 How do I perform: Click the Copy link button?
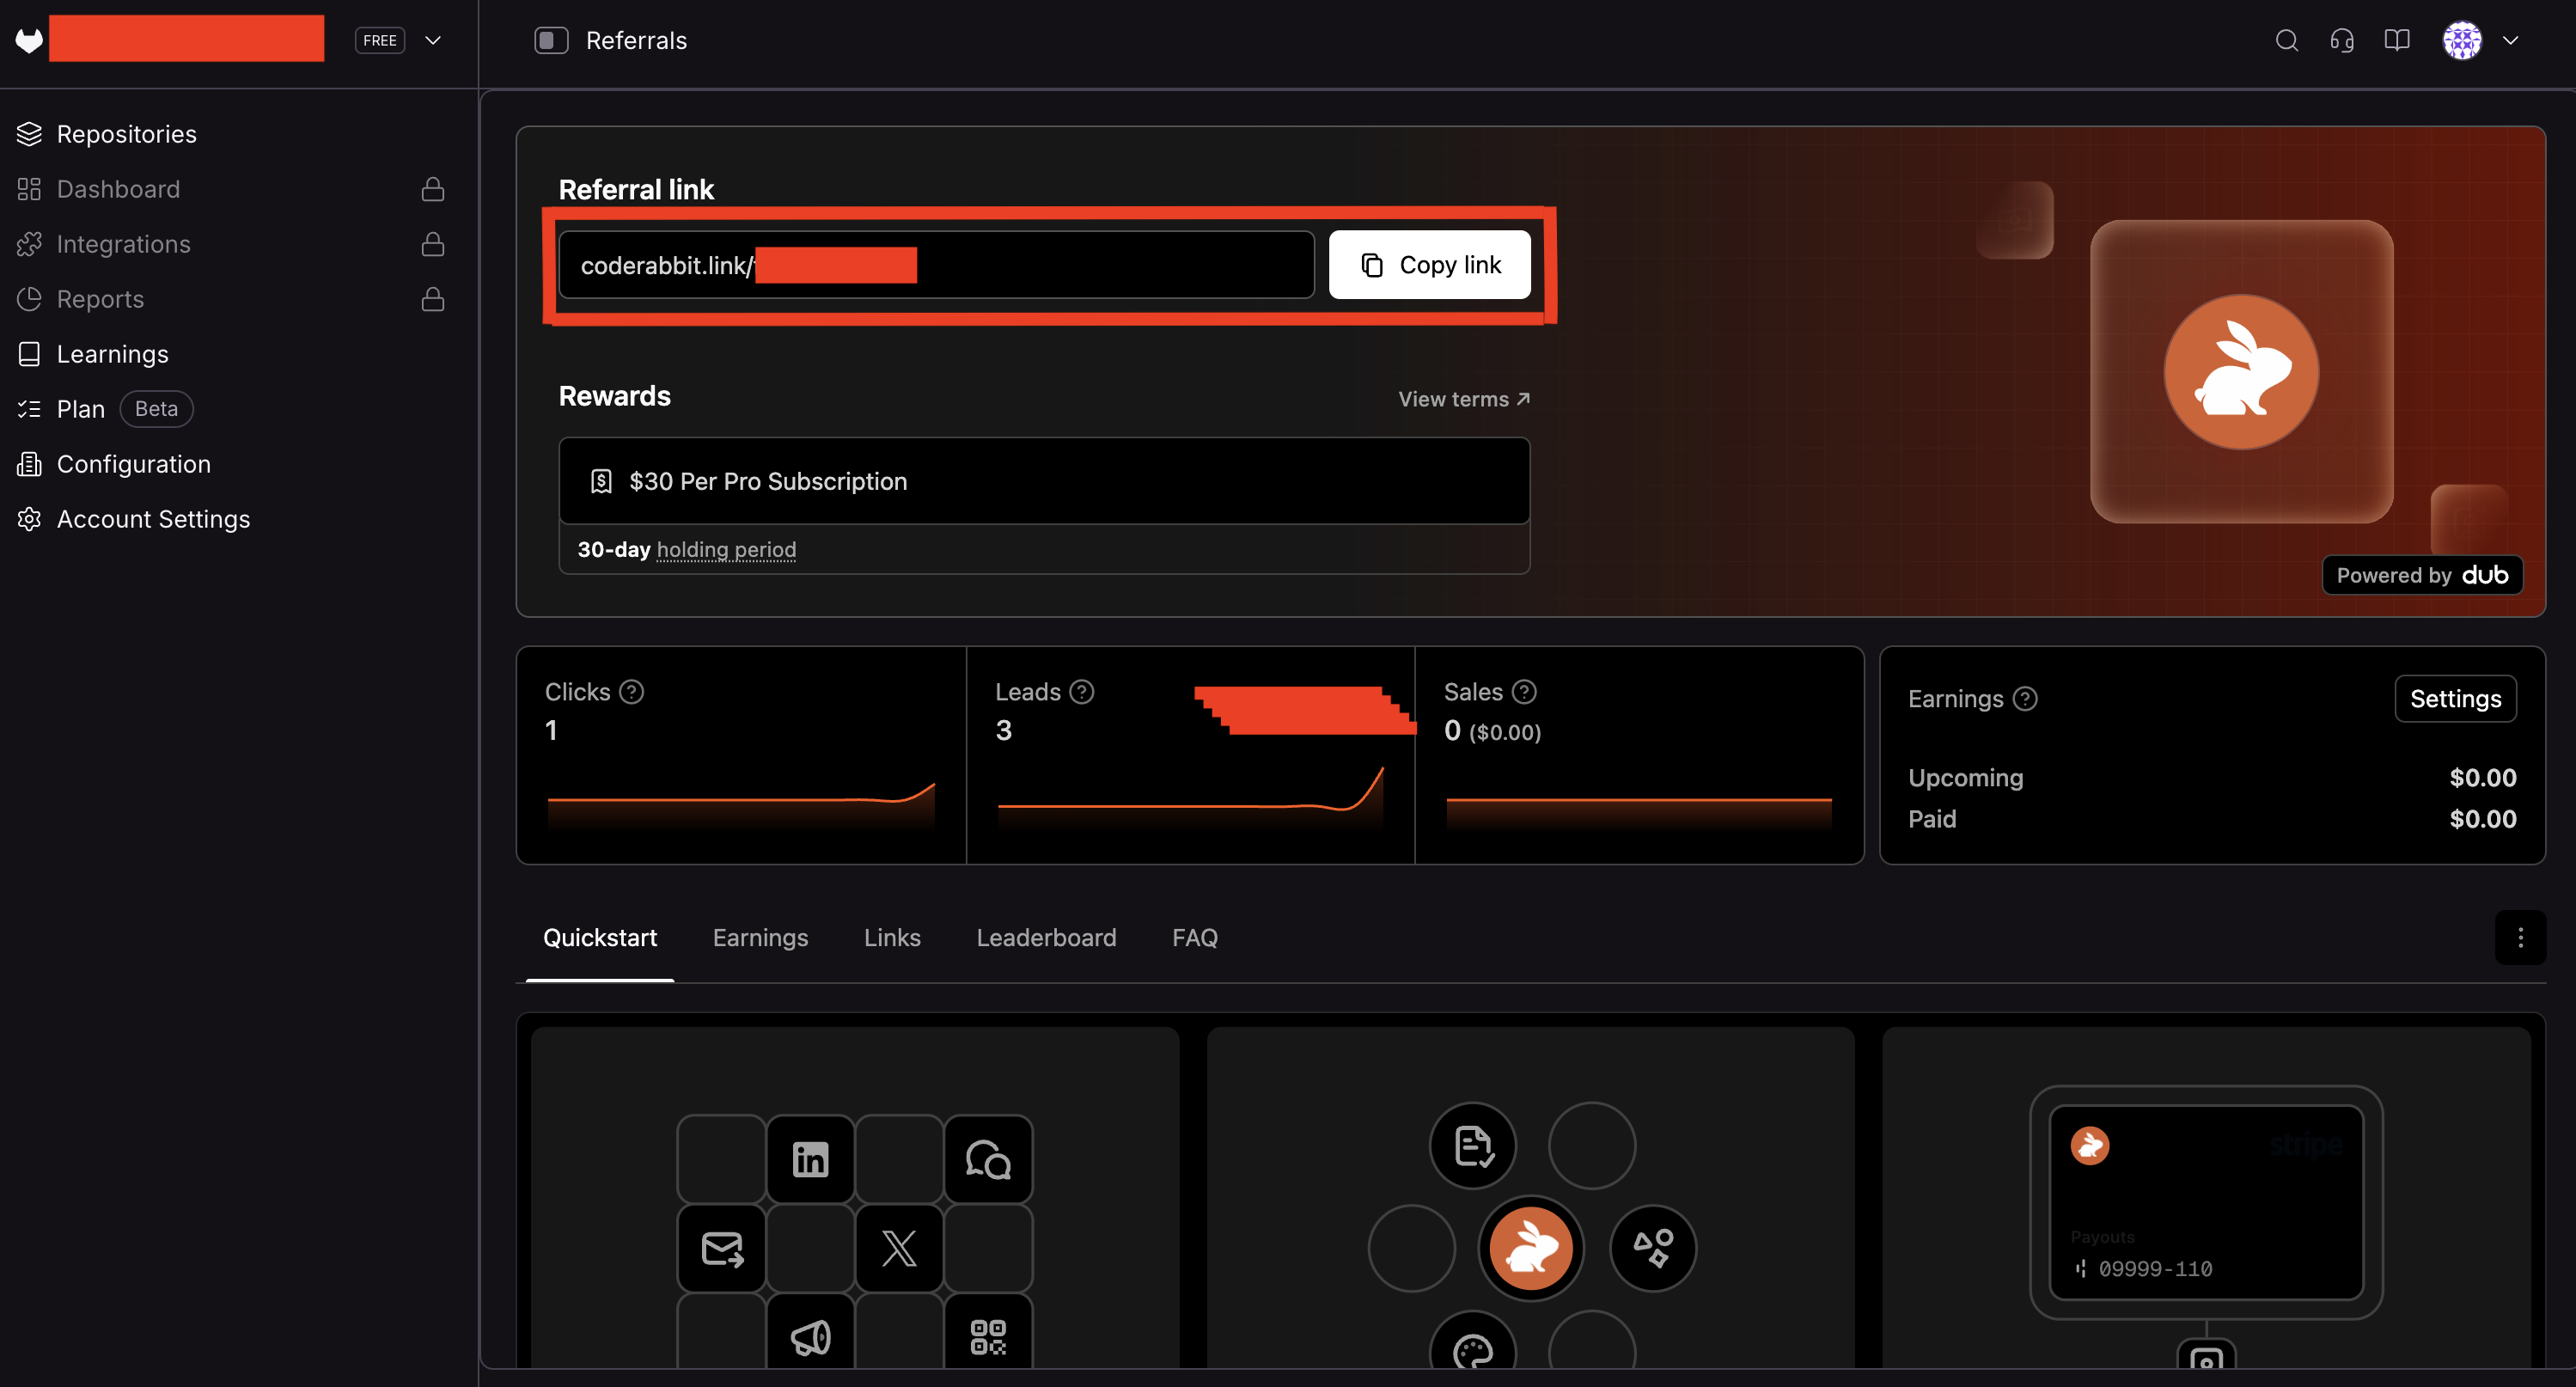[1429, 265]
